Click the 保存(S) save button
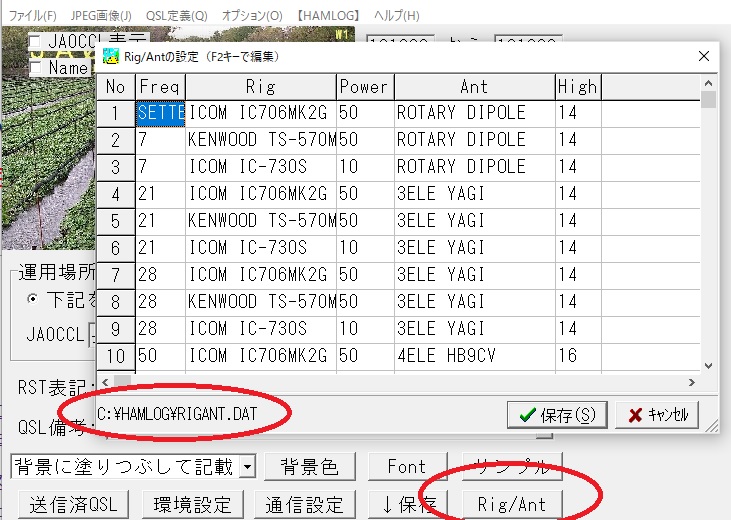The width and height of the screenshot is (731, 520). click(x=557, y=414)
